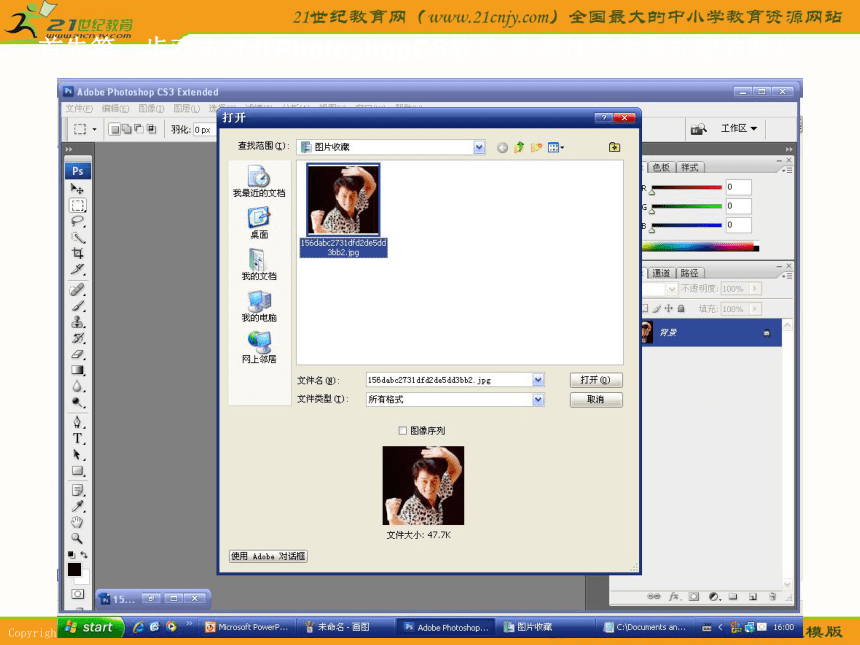Click the color spectrum ramp bar

click(700, 247)
